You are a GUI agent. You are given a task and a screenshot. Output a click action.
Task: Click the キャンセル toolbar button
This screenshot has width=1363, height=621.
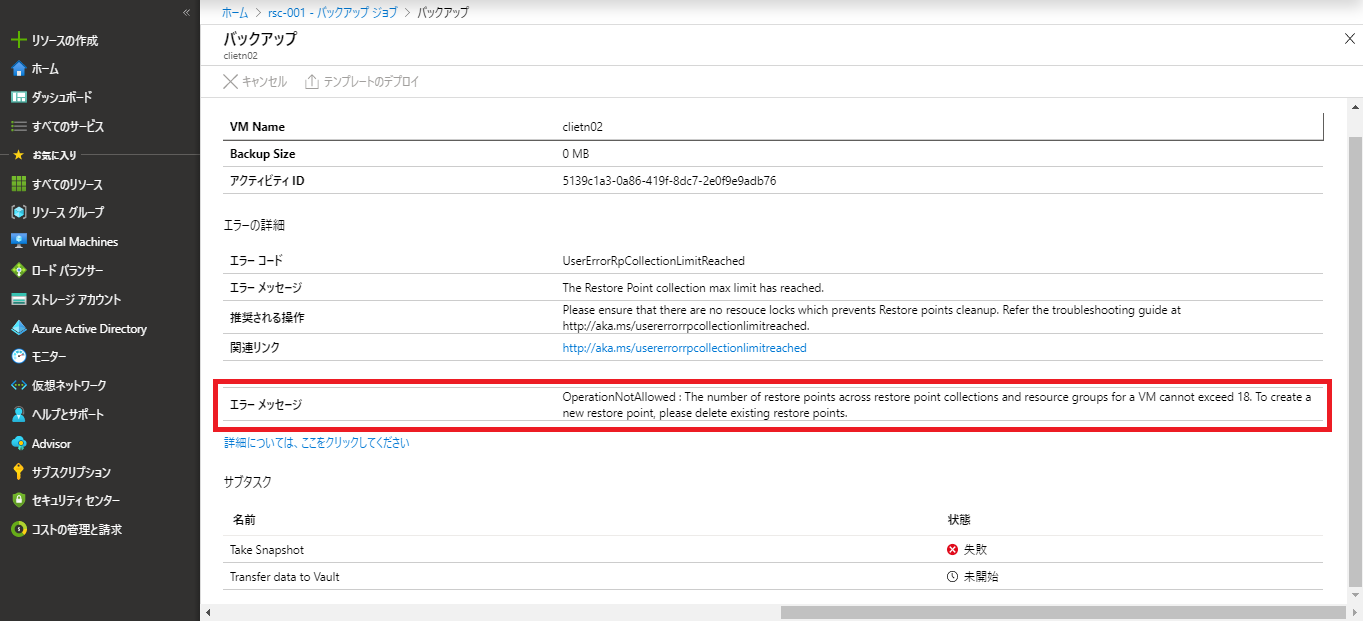point(254,81)
